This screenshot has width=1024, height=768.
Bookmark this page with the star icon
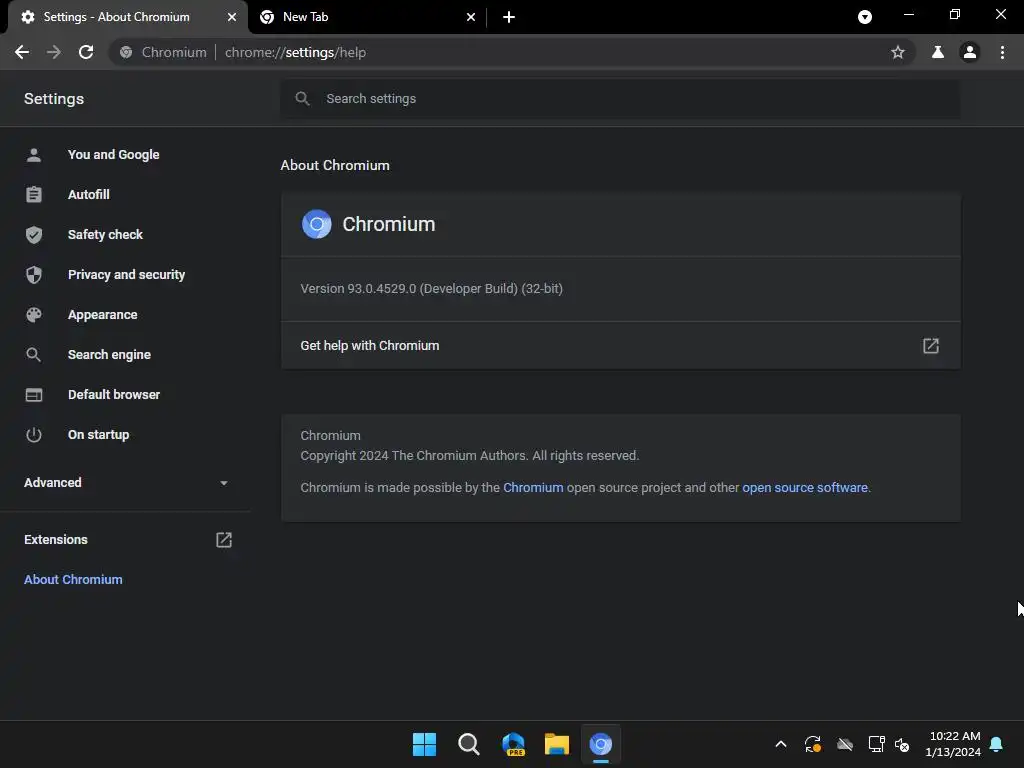(x=898, y=52)
